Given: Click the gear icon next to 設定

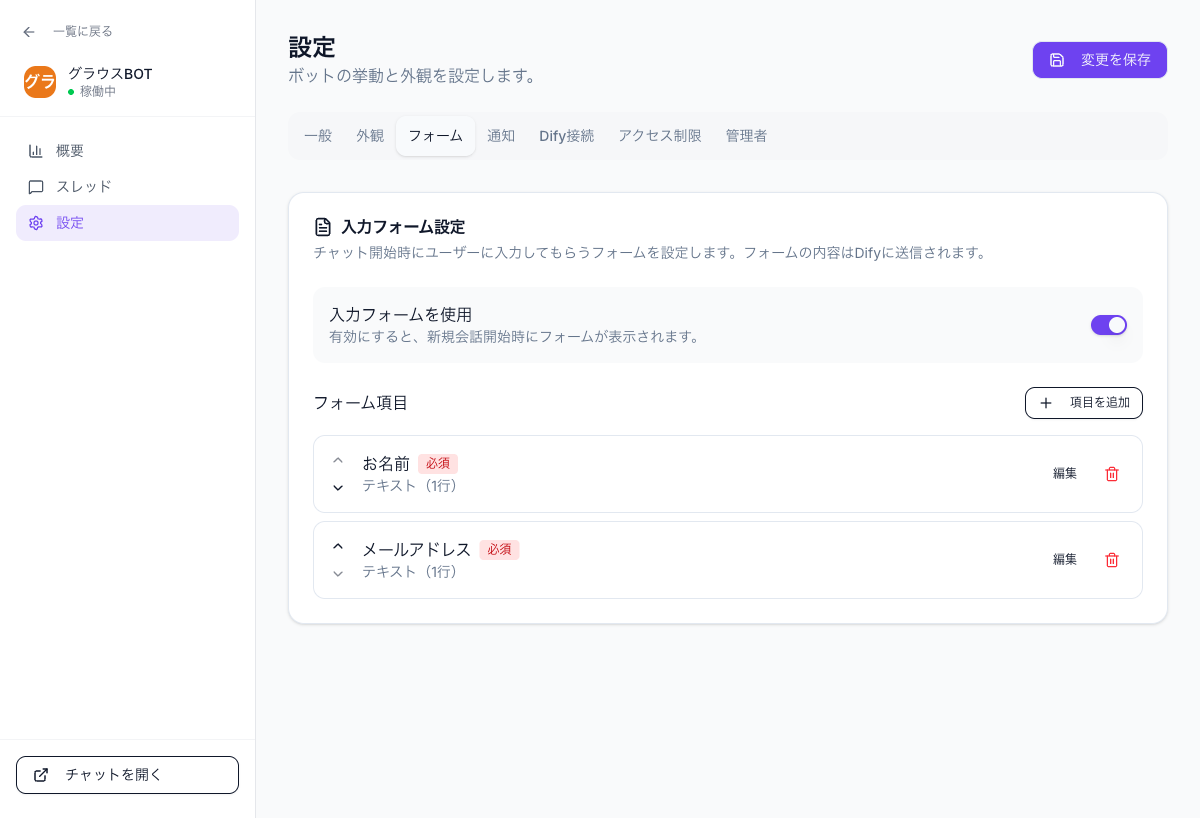Looking at the screenshot, I should point(36,222).
